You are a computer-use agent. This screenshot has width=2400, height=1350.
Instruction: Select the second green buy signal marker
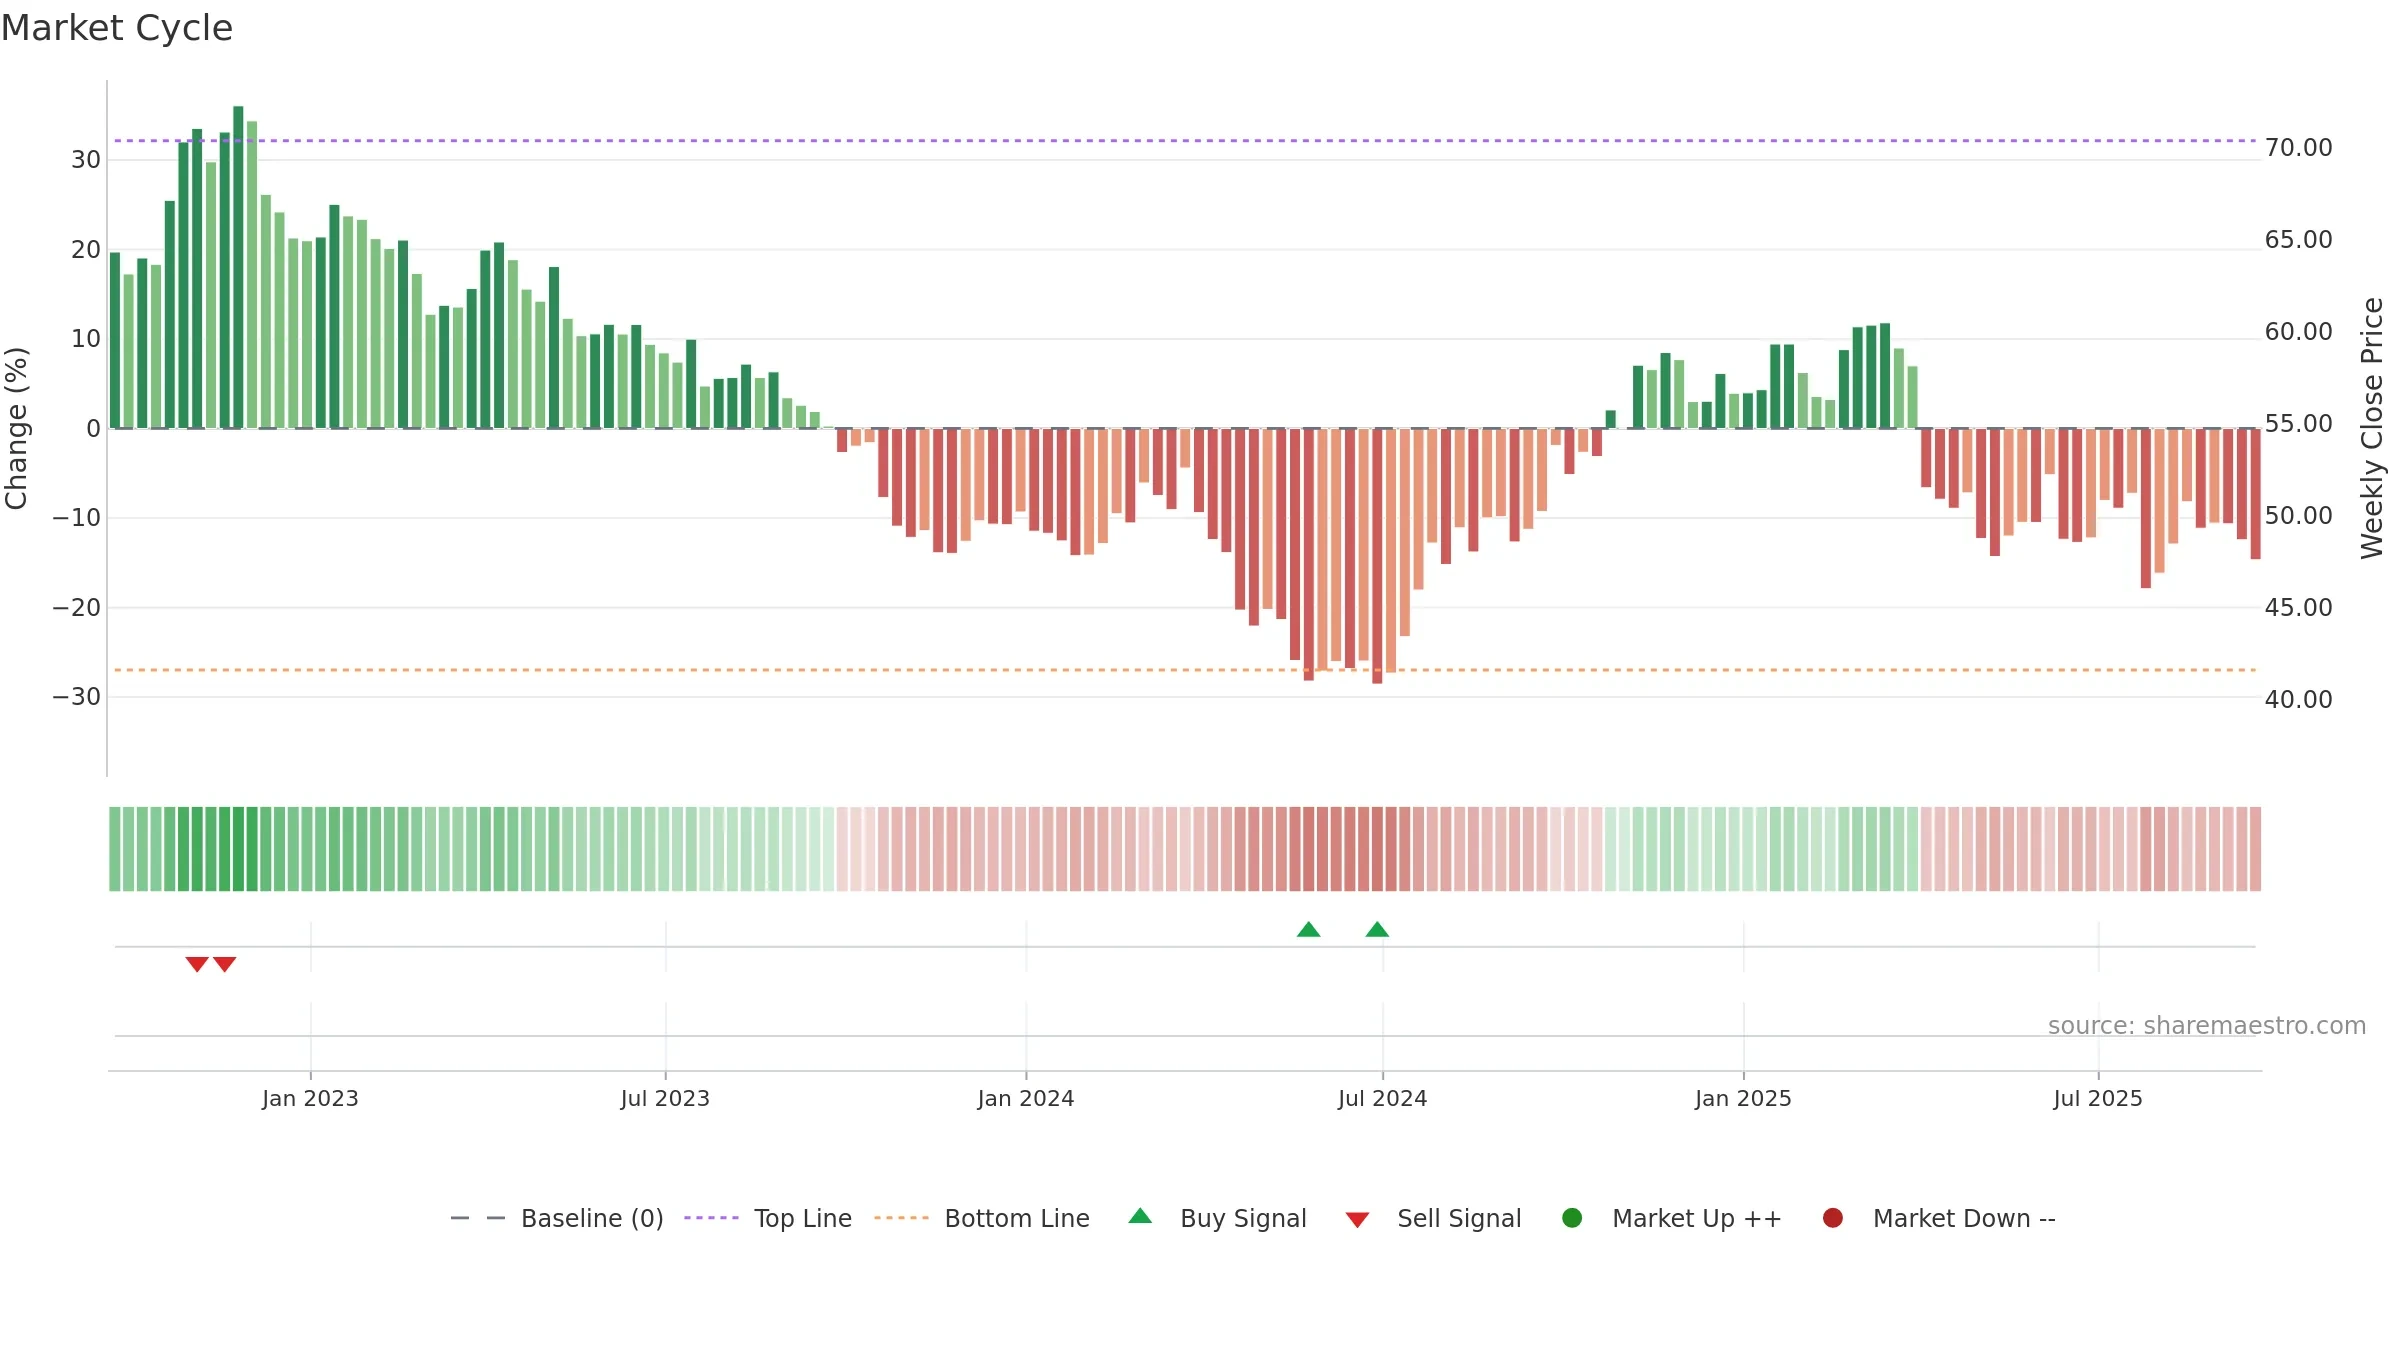[1377, 930]
